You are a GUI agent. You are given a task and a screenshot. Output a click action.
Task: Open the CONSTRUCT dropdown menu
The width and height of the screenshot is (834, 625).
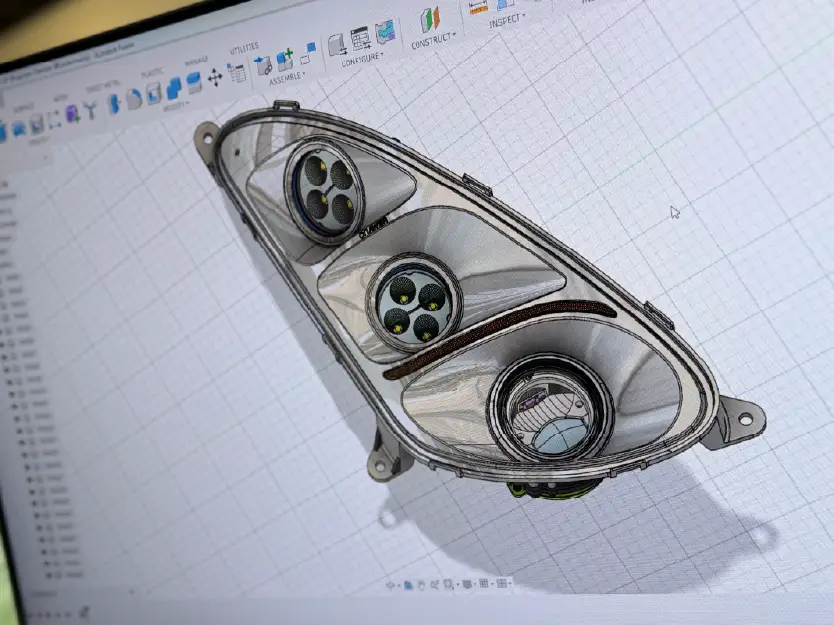433,40
